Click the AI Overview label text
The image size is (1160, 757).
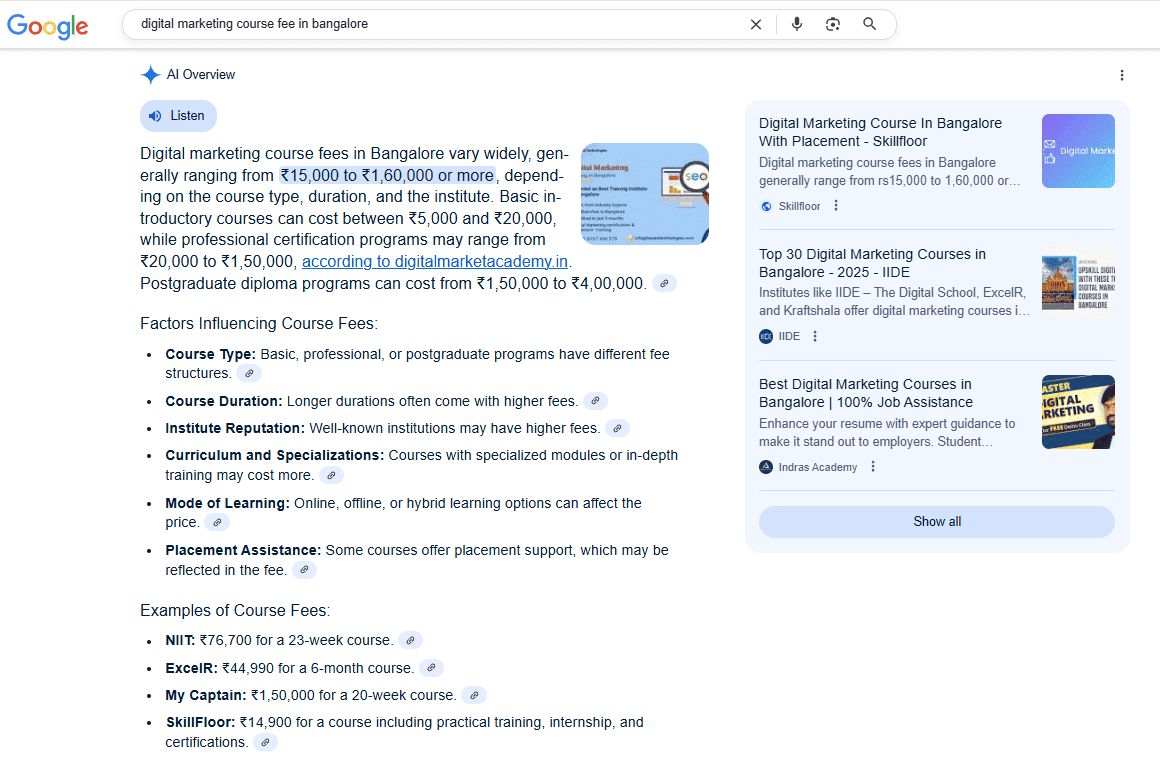point(200,75)
